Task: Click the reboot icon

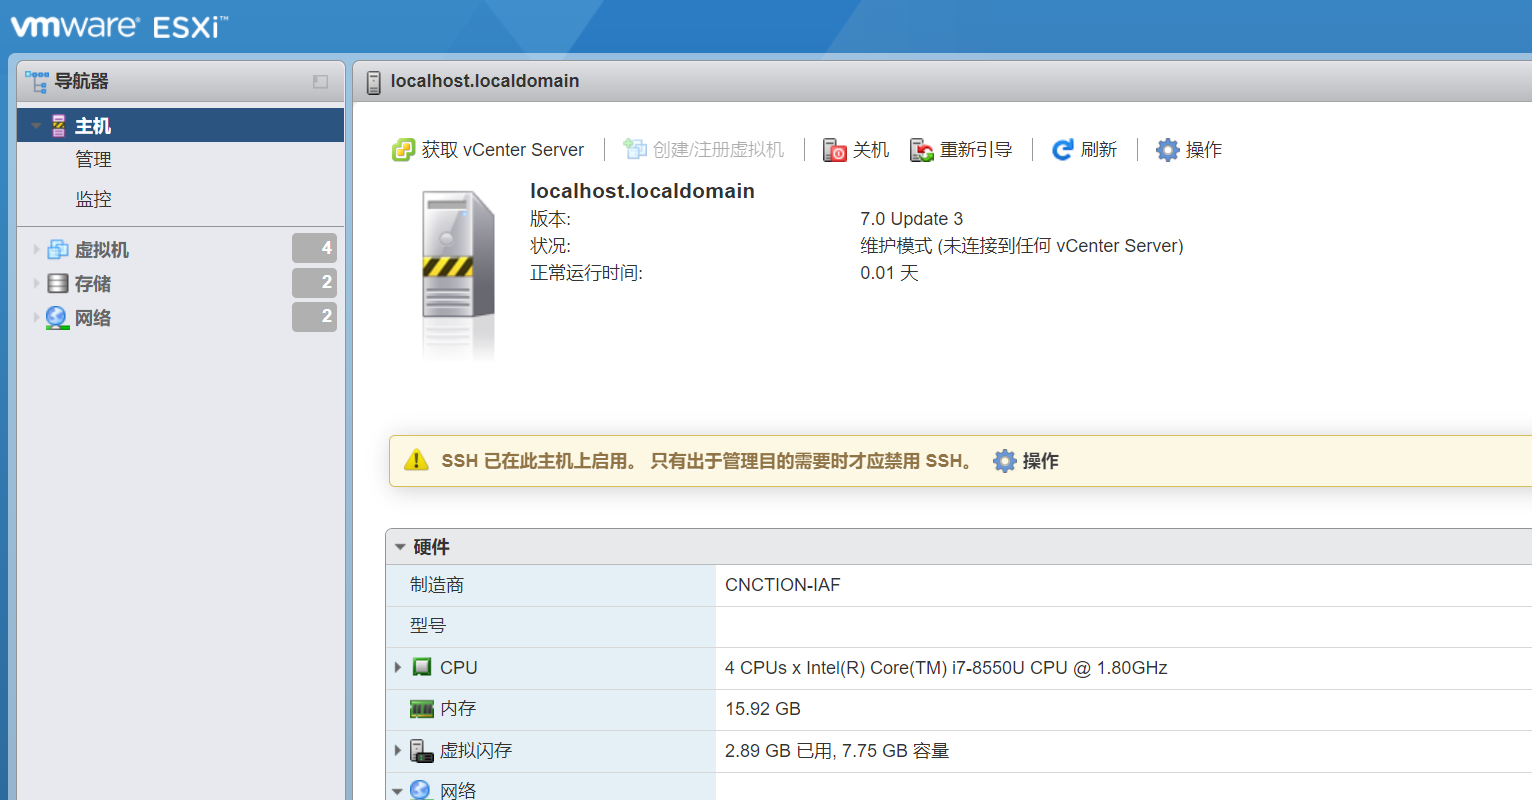Action: click(921, 150)
